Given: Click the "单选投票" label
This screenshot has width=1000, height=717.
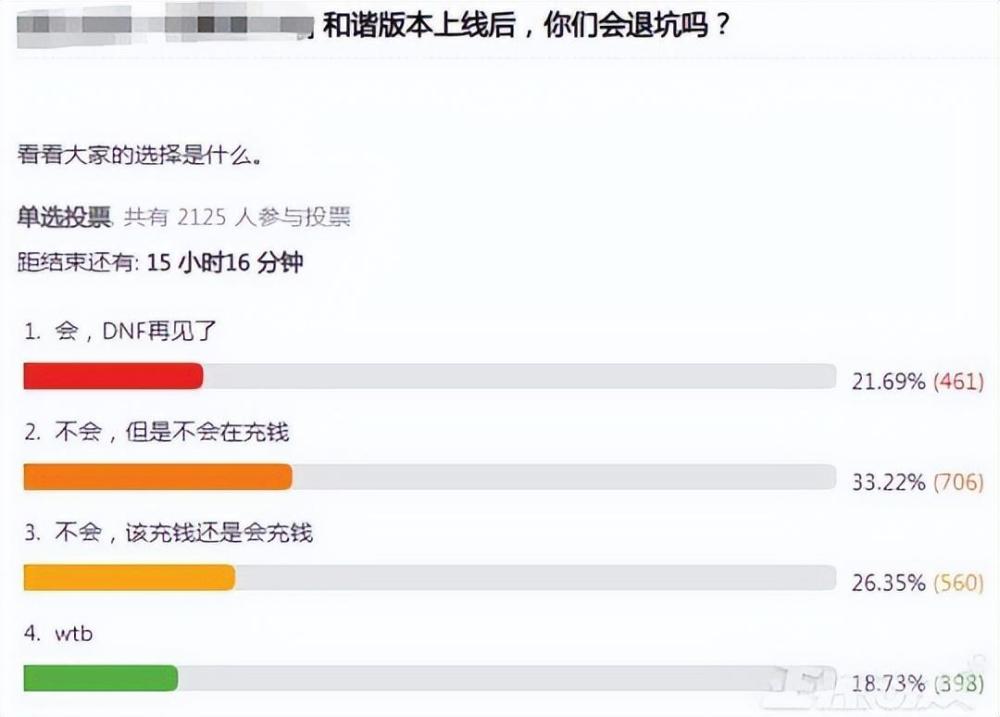Looking at the screenshot, I should (64, 218).
